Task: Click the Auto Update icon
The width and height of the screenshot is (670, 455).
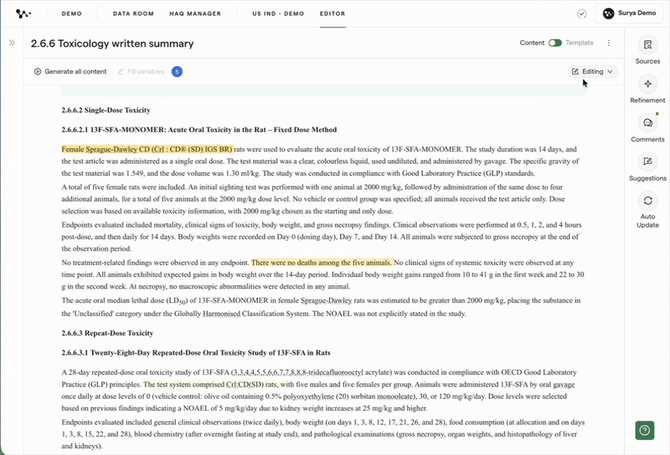Action: (x=647, y=200)
